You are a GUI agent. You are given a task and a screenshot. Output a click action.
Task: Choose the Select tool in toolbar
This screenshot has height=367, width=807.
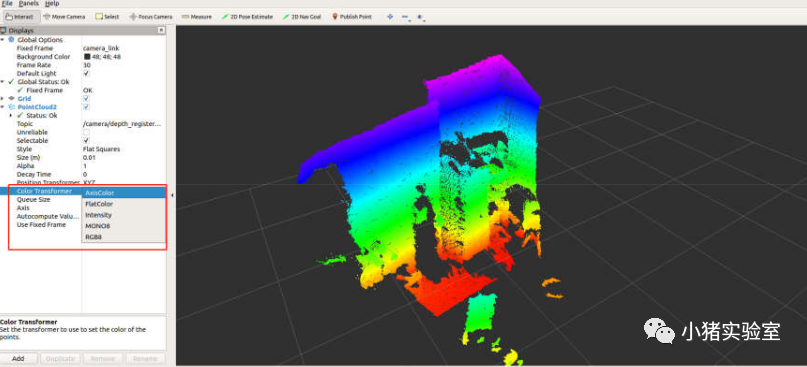[x=108, y=16]
